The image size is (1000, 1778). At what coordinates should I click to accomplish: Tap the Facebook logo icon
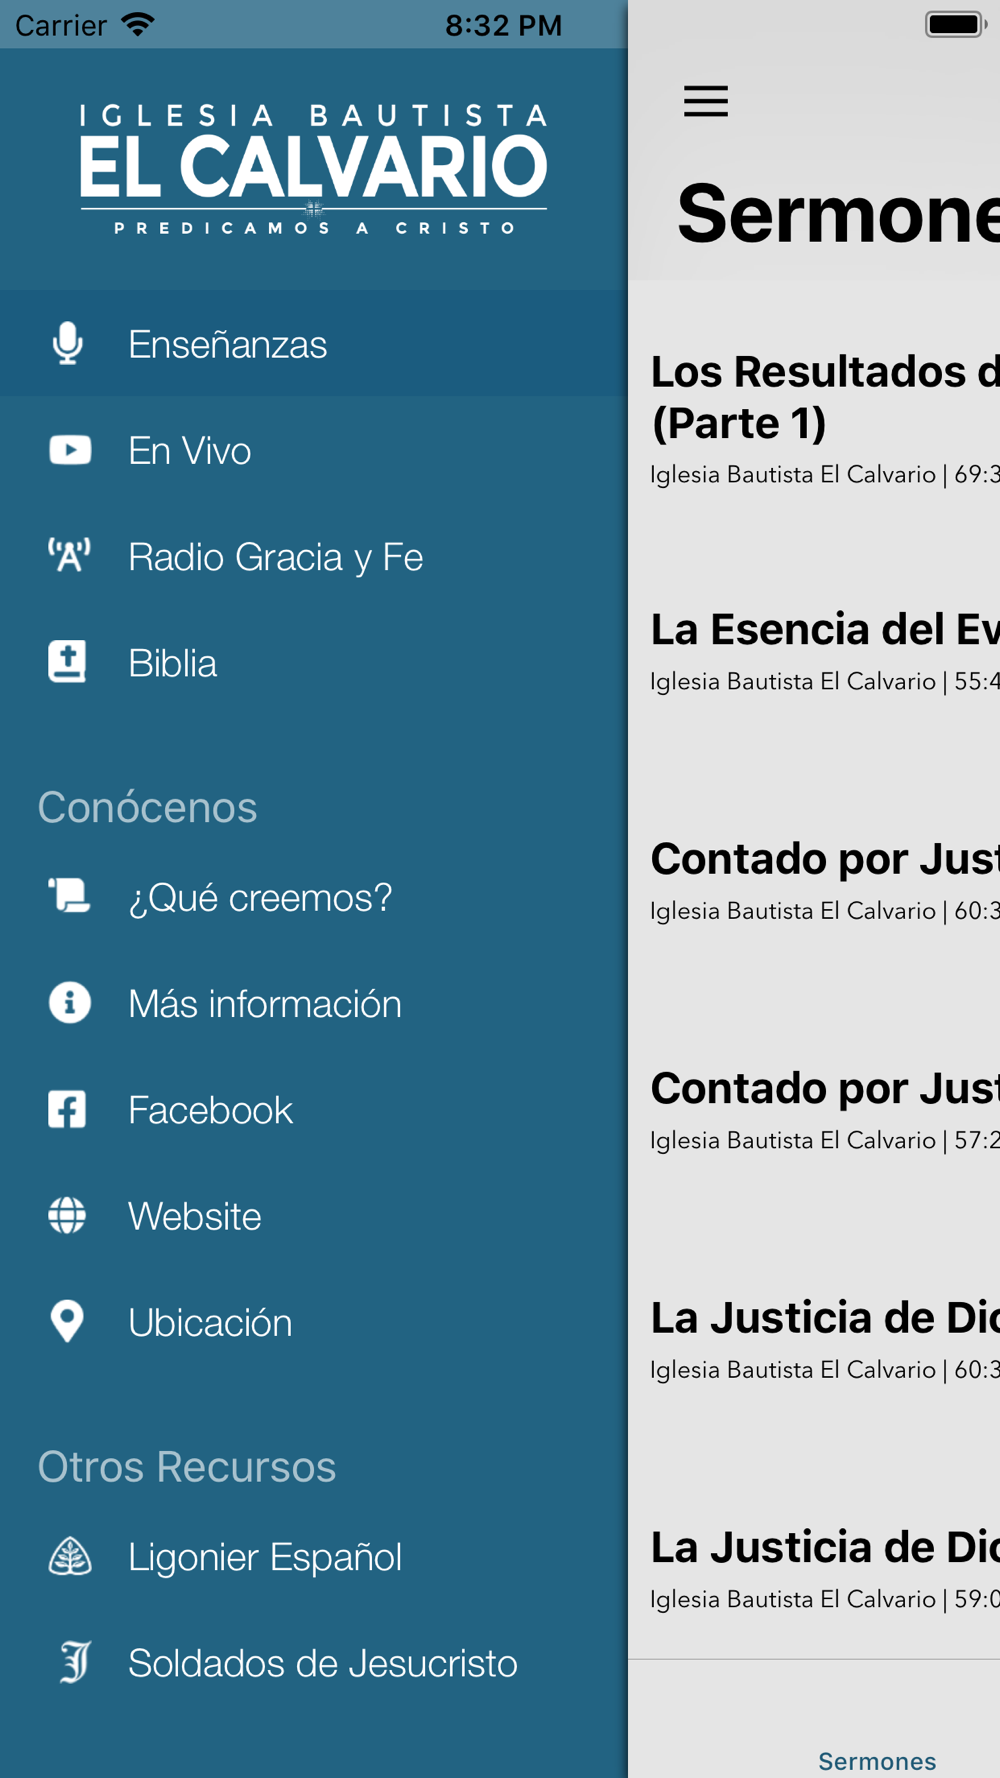click(67, 1109)
